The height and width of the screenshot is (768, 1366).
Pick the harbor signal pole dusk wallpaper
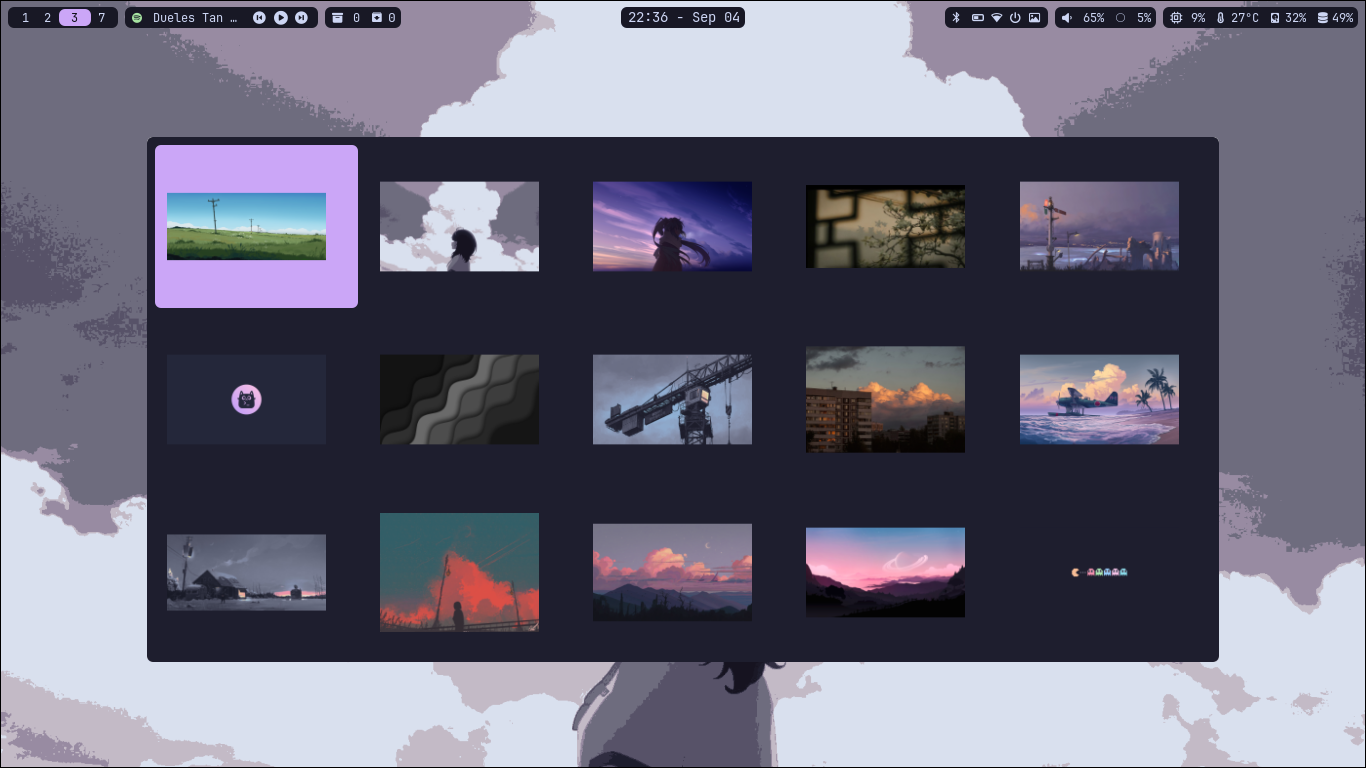coord(1099,226)
